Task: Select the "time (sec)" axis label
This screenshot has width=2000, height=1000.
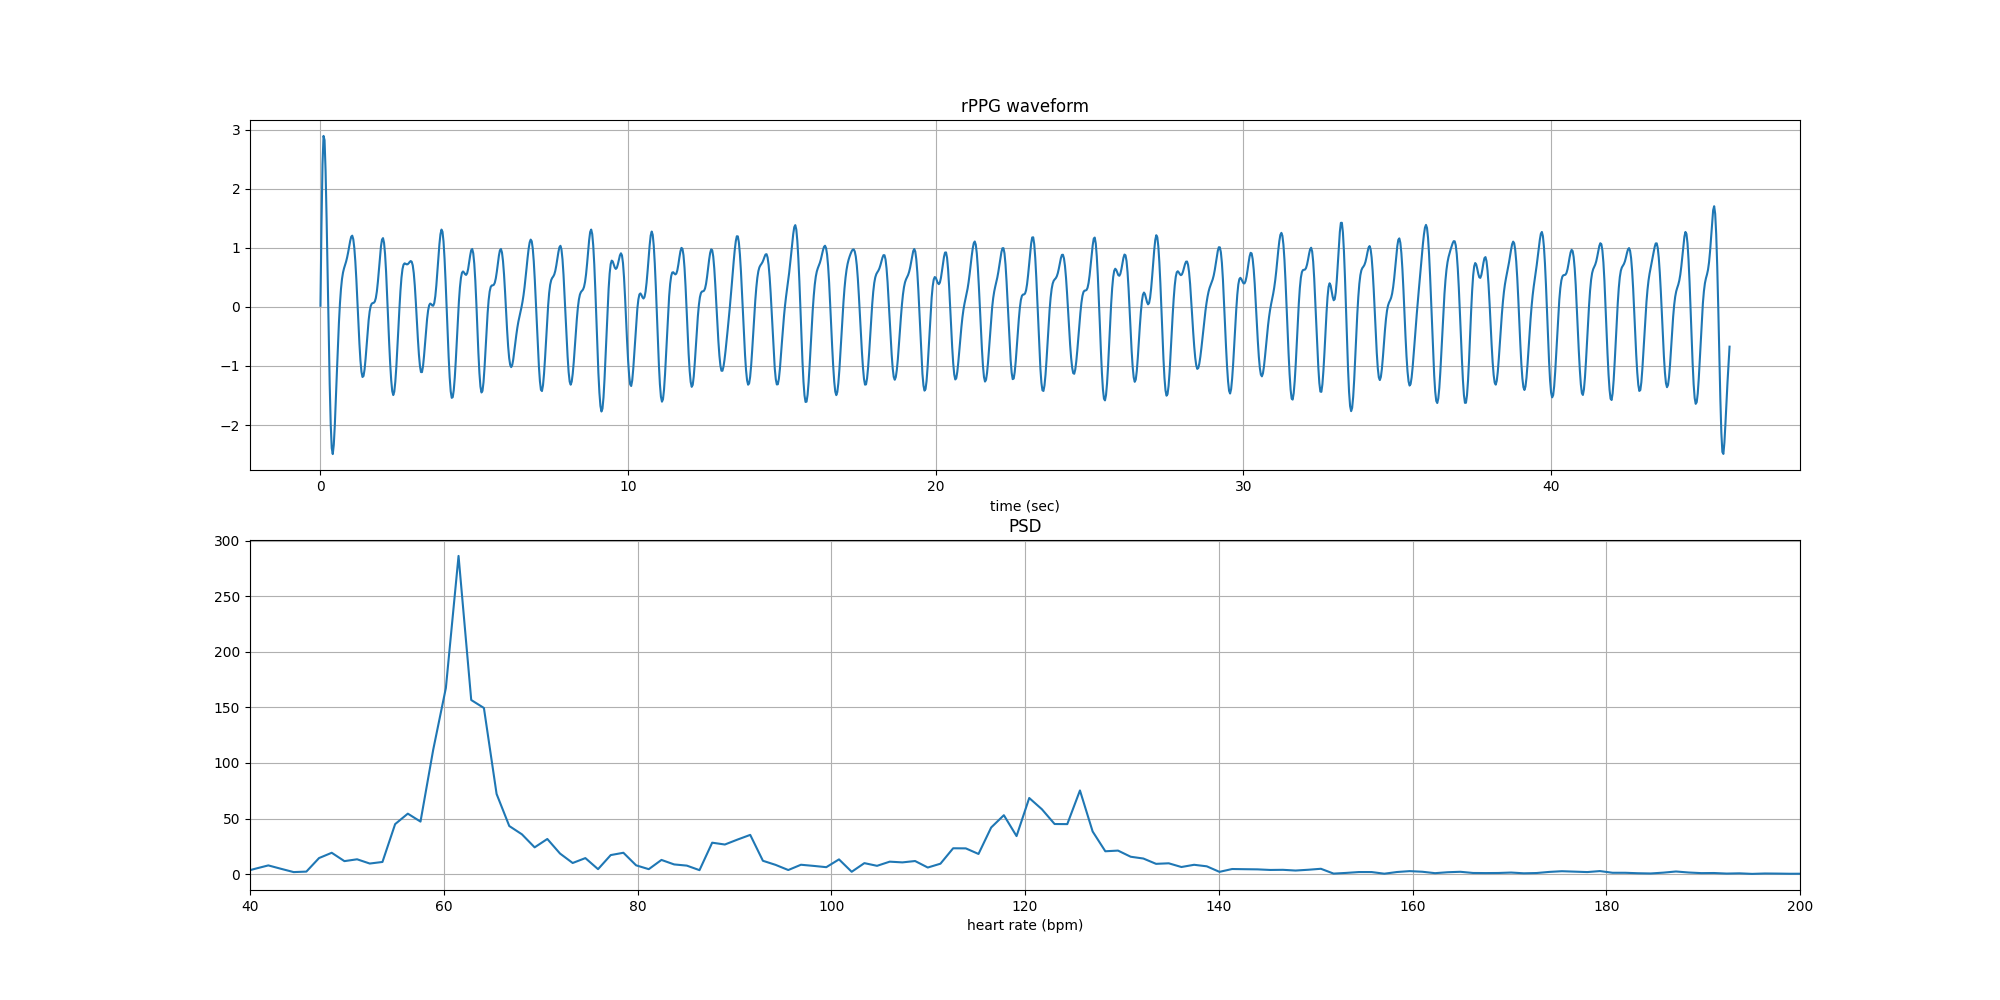Action: click(1024, 506)
